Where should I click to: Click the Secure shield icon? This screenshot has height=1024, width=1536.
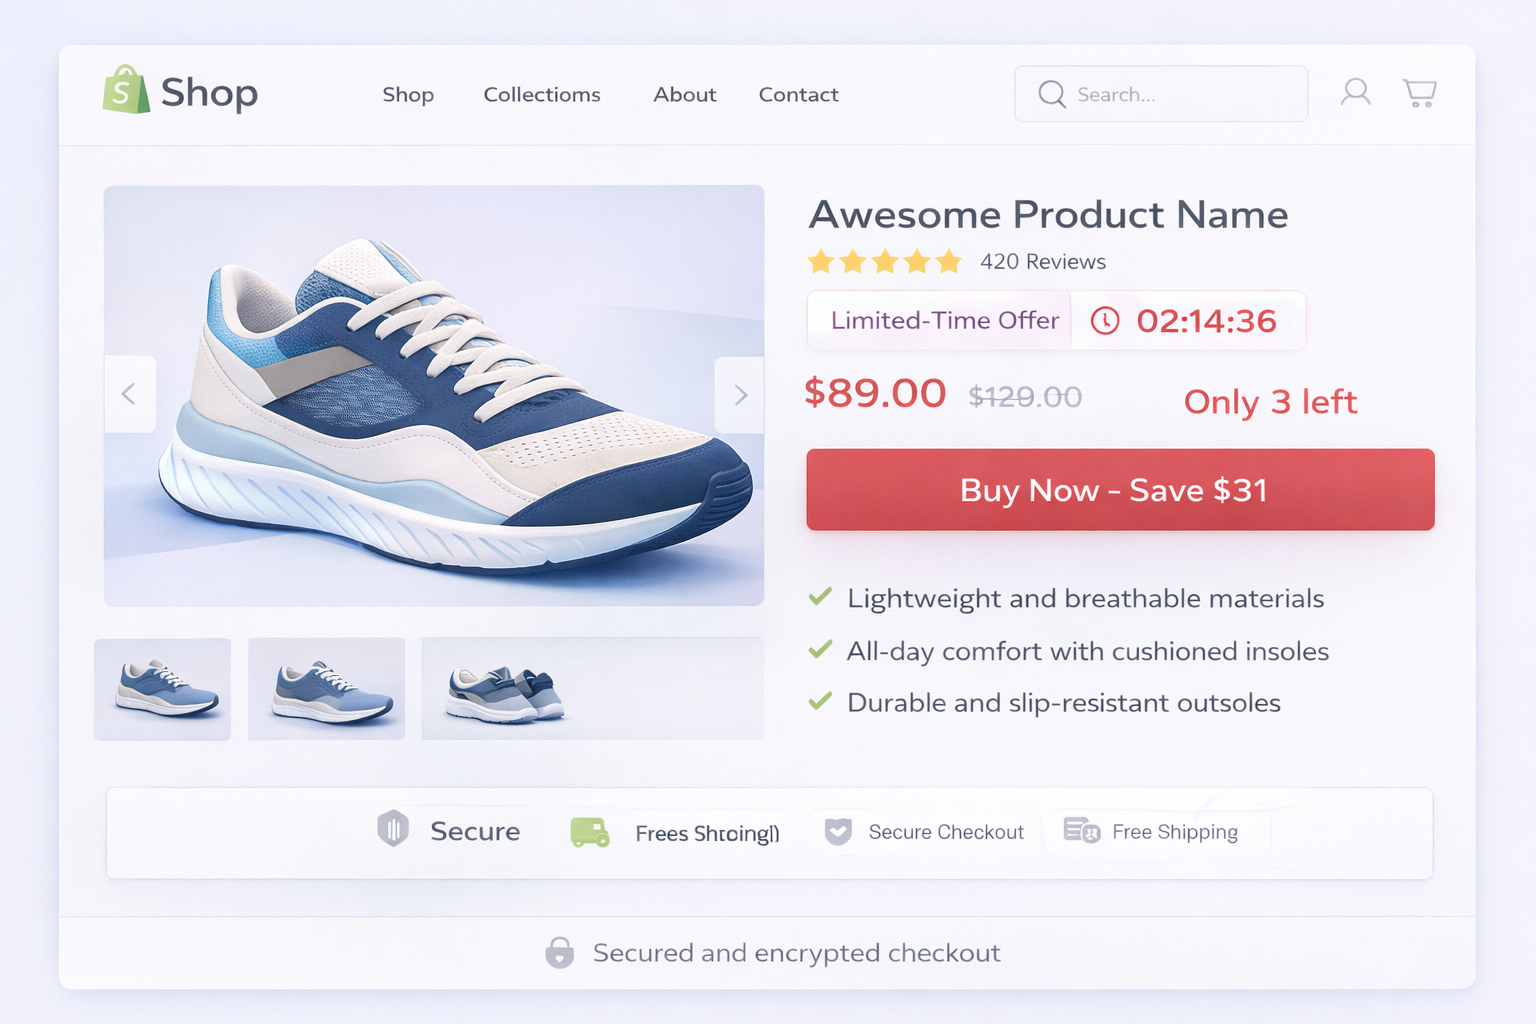(393, 829)
